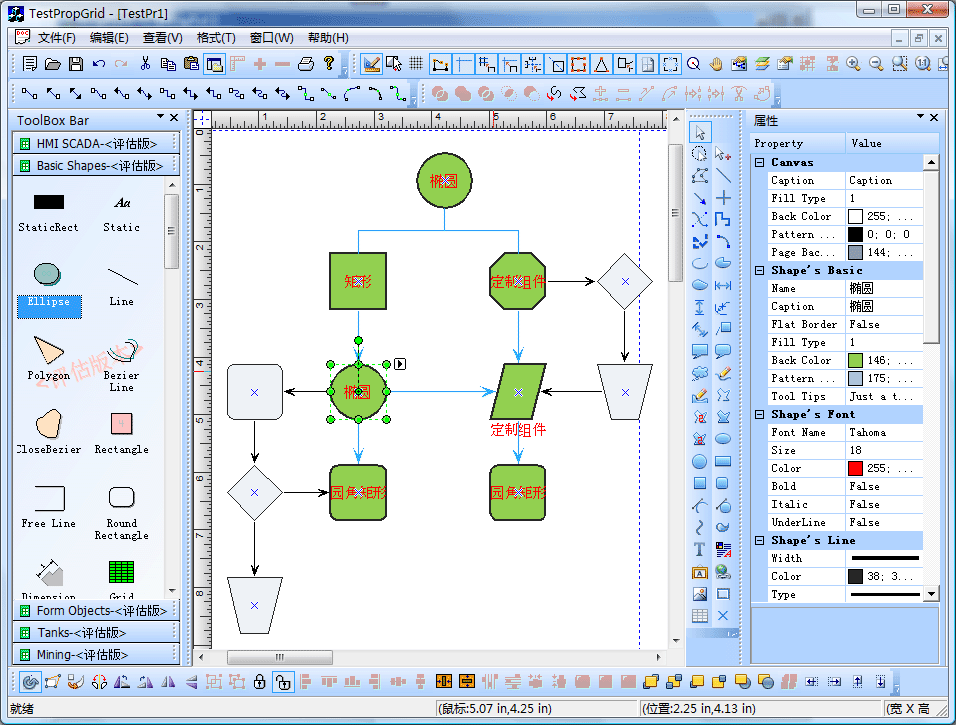Select the pointer arrow tool in palette
Image resolution: width=956 pixels, height=725 pixels.
point(699,132)
